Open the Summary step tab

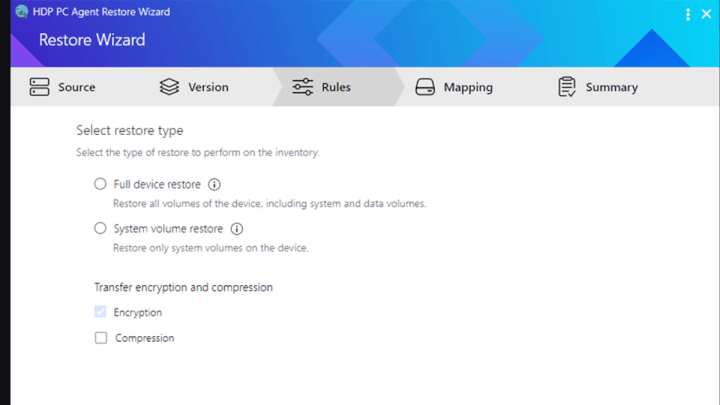(598, 87)
